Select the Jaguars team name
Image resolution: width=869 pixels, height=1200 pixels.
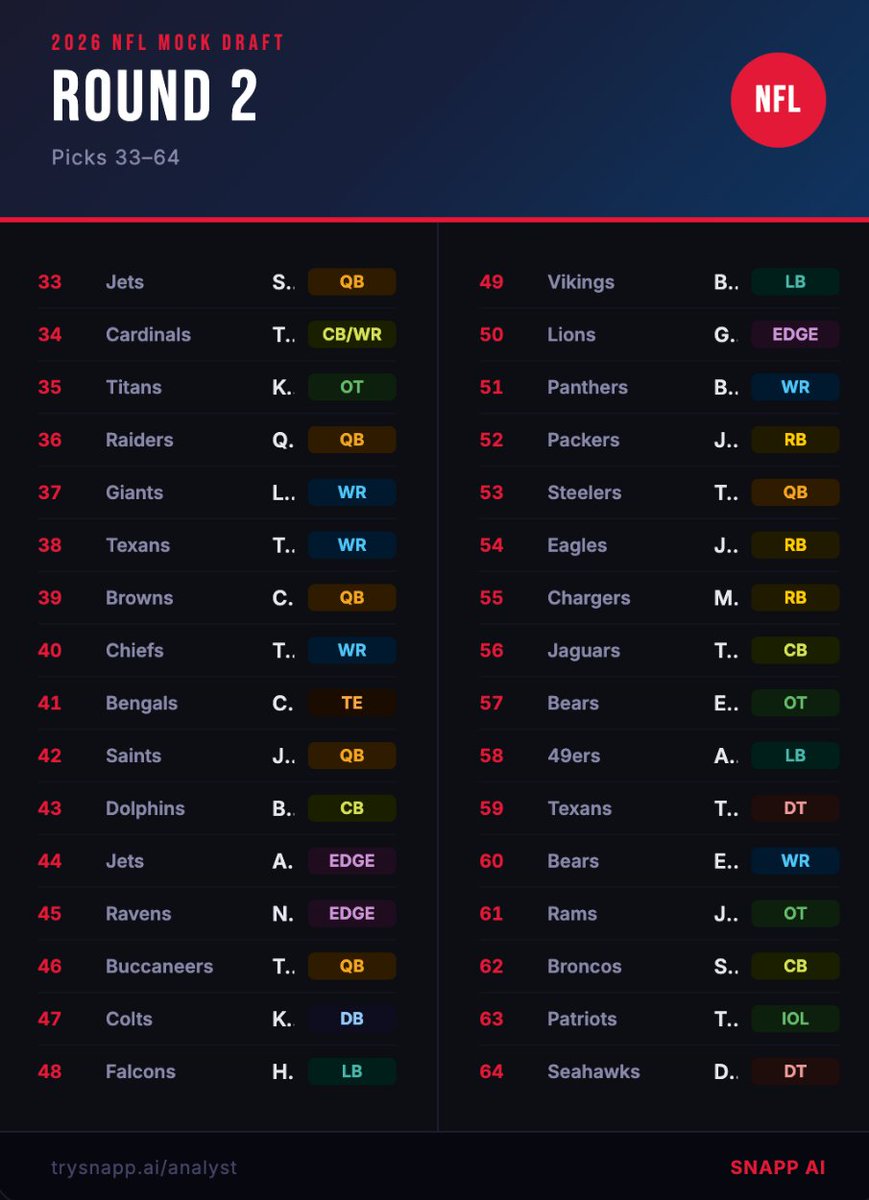(x=583, y=650)
